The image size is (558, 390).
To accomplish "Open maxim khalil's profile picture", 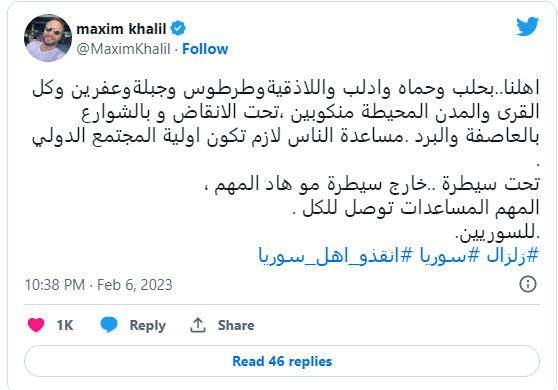I will click(x=48, y=38).
